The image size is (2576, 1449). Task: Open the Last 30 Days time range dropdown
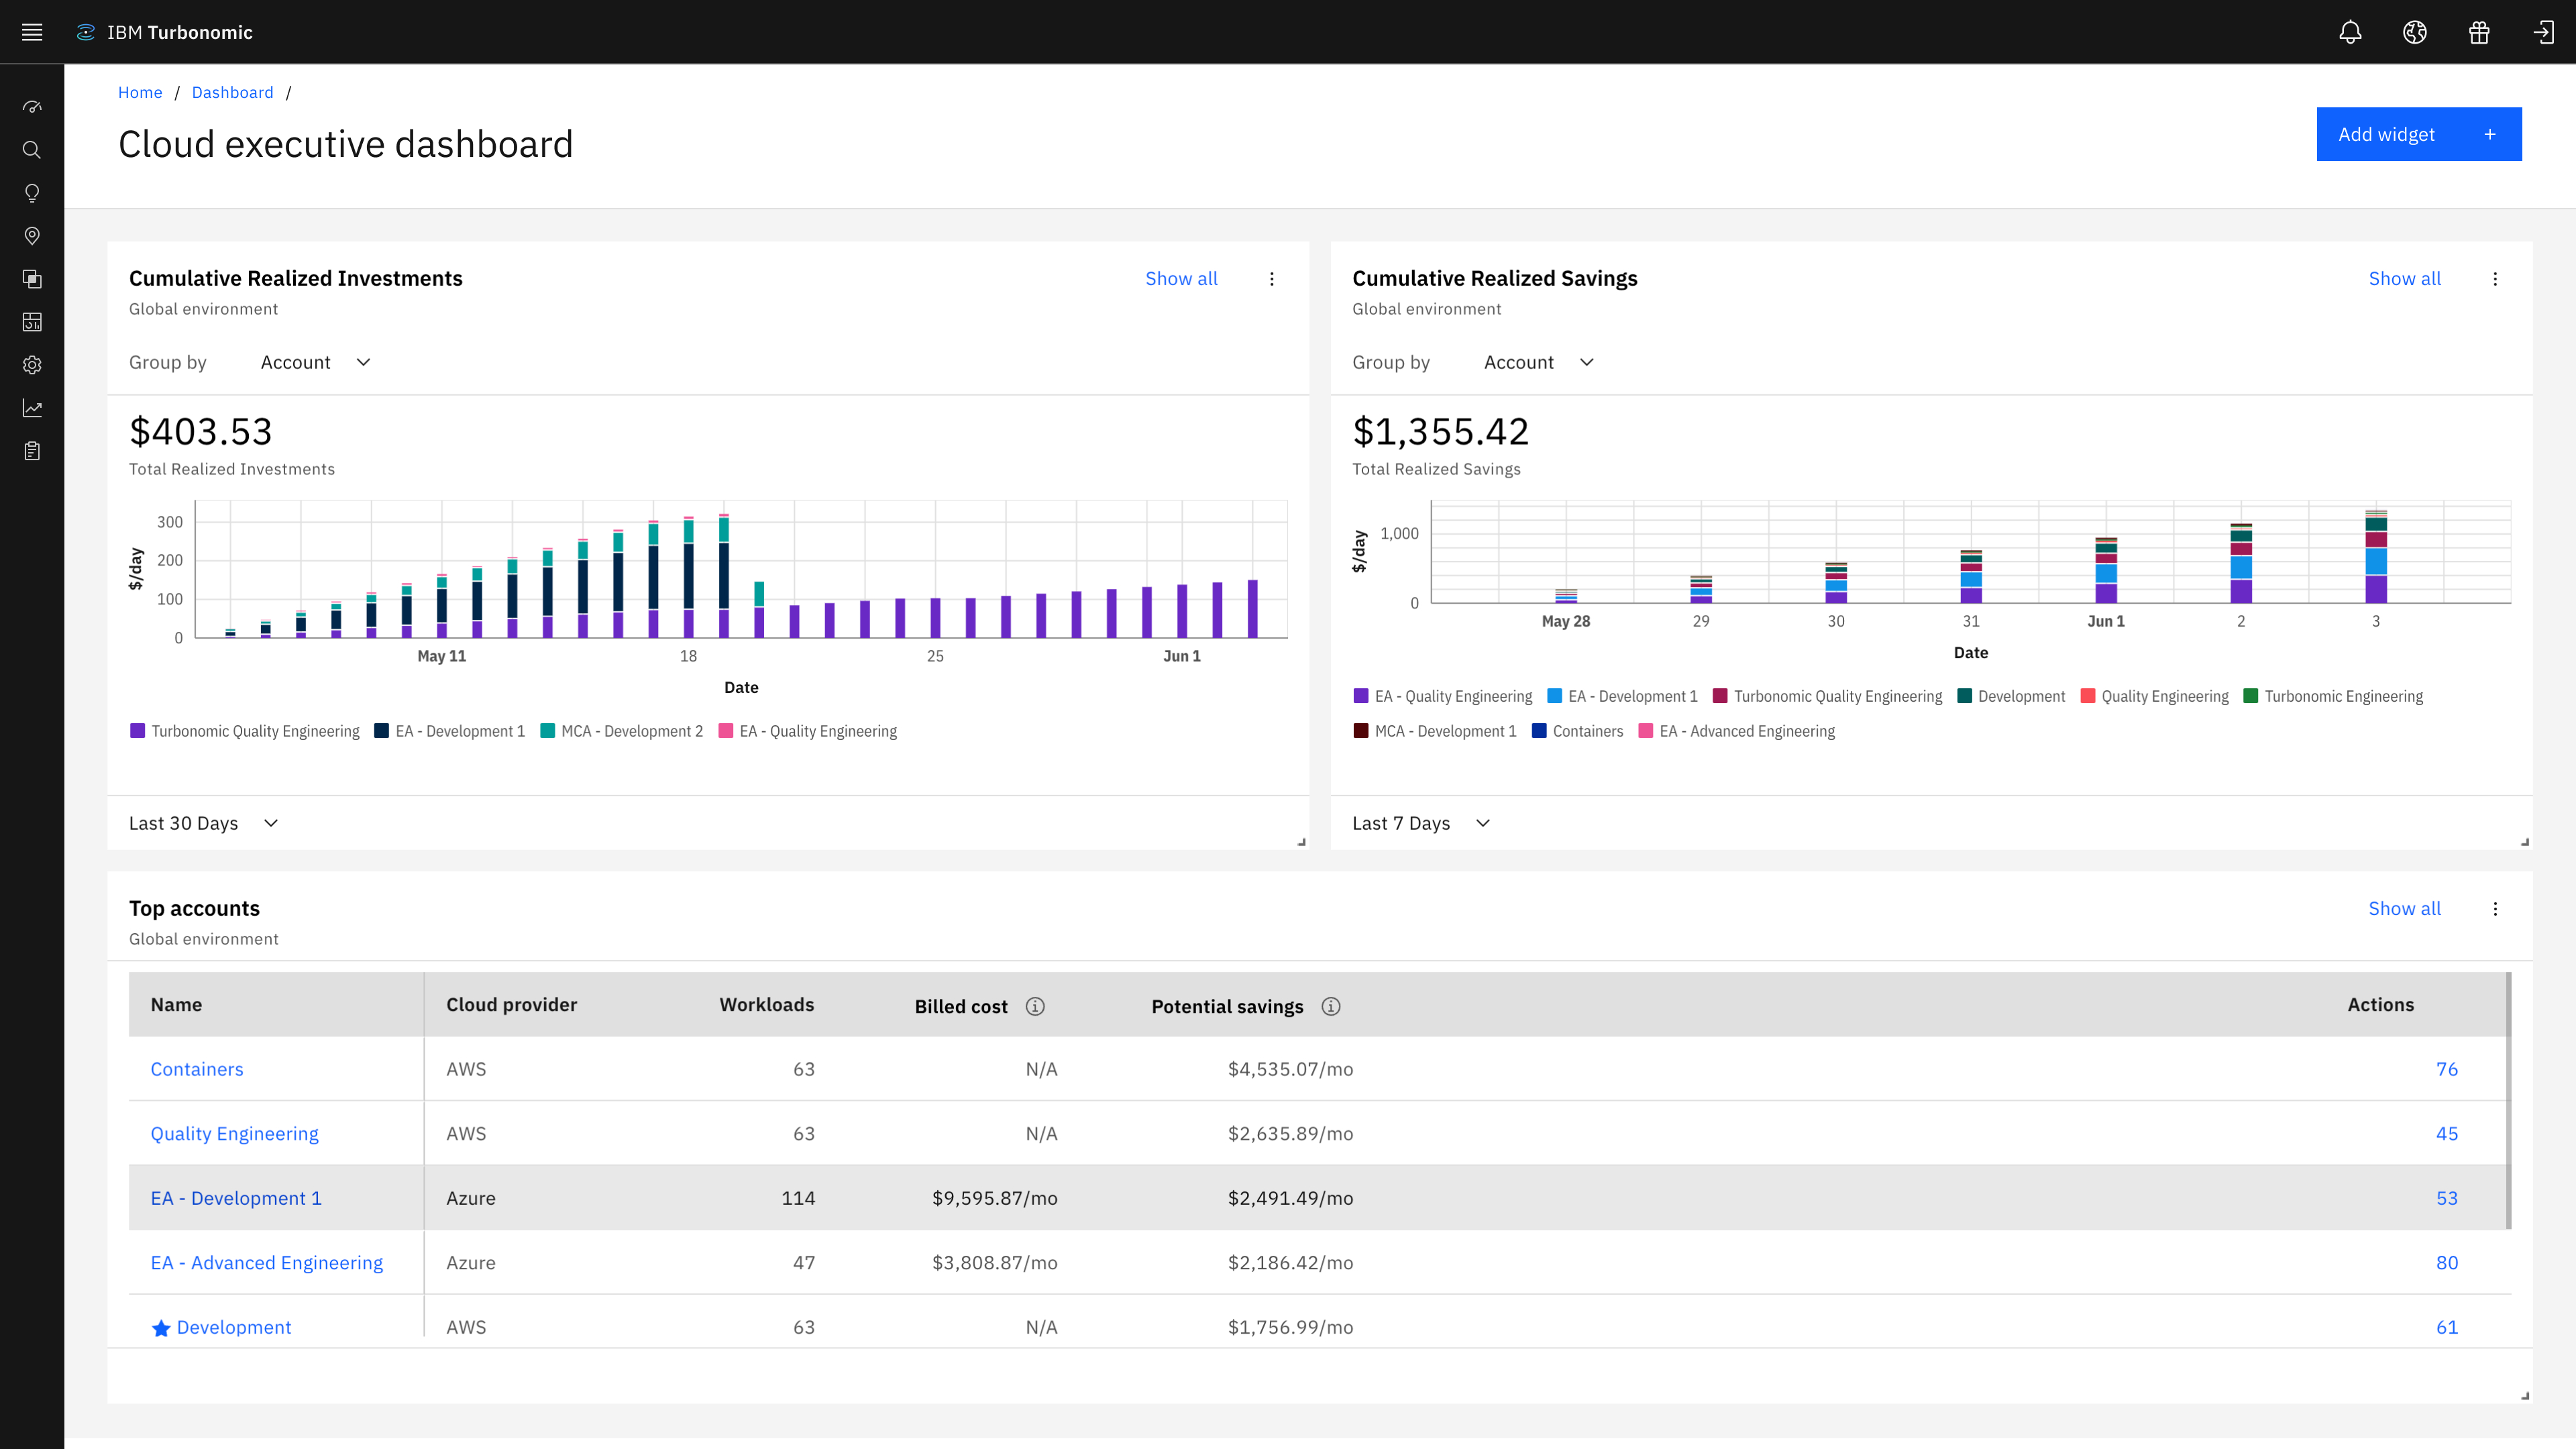(204, 823)
